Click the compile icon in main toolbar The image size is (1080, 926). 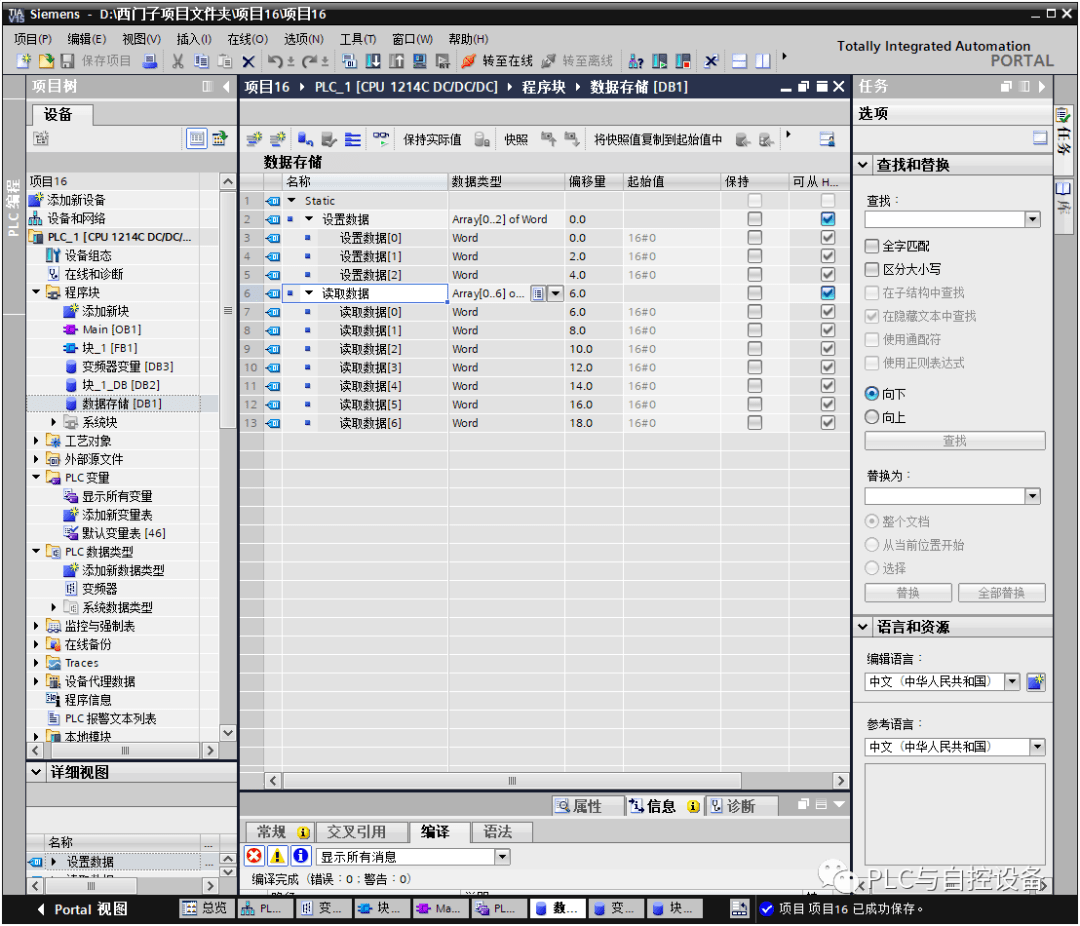[349, 61]
